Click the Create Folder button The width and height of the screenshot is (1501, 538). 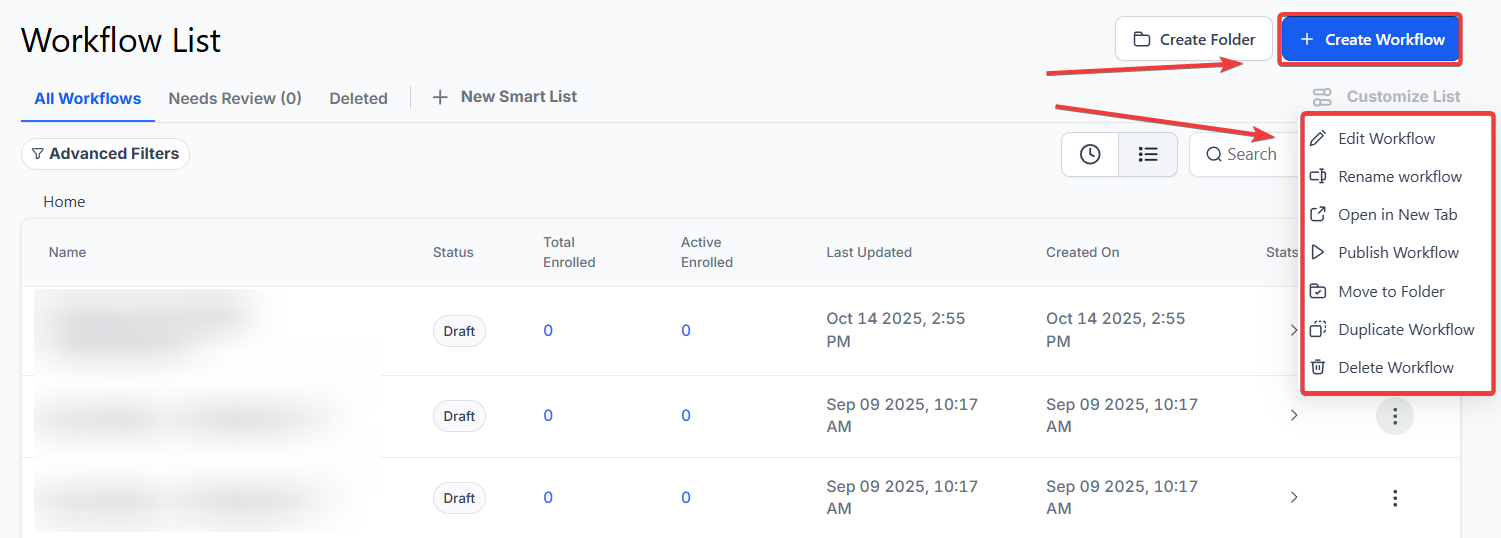coord(1194,40)
